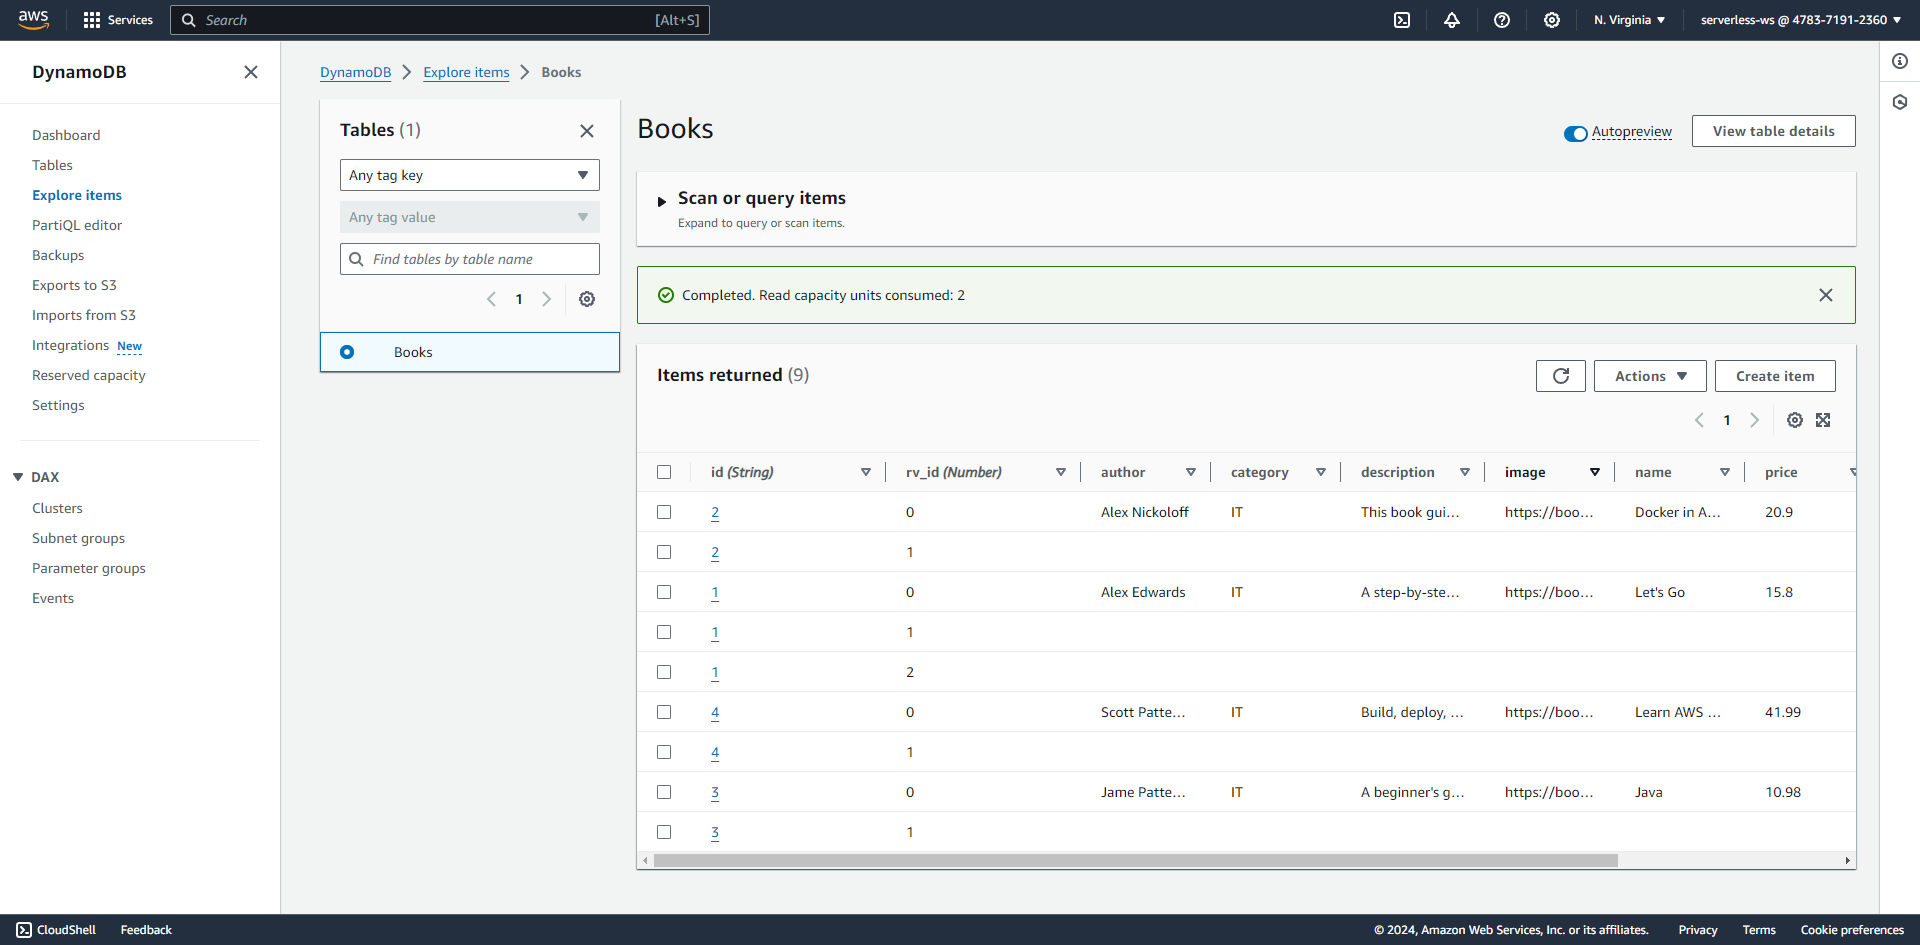
Task: Sort by the id (String) column arrow
Action: (x=866, y=472)
